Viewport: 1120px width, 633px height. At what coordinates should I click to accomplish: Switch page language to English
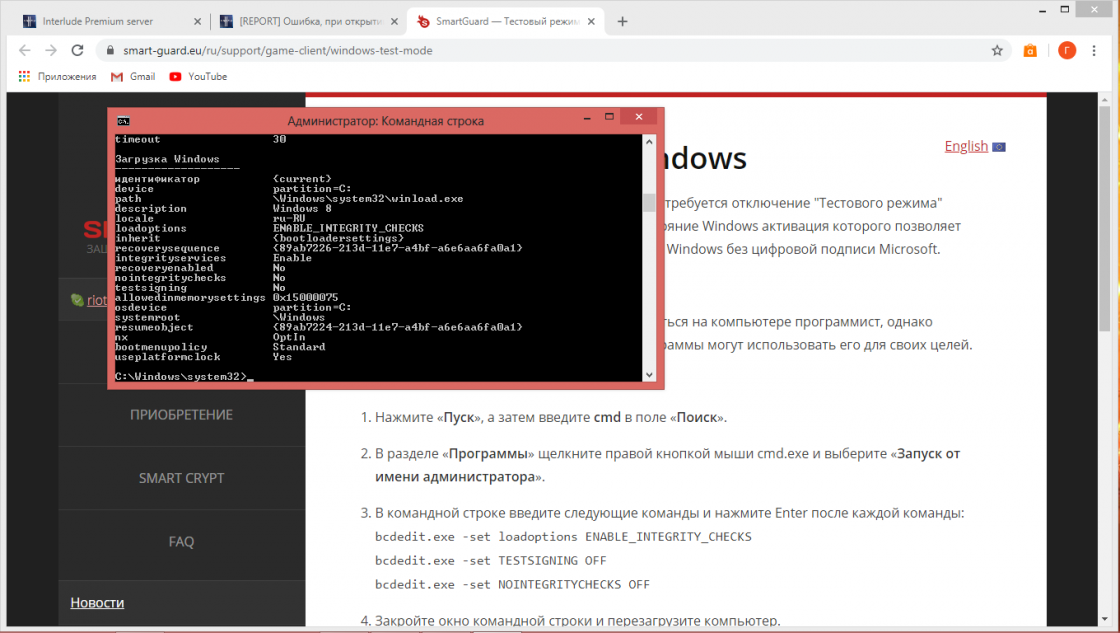click(966, 146)
